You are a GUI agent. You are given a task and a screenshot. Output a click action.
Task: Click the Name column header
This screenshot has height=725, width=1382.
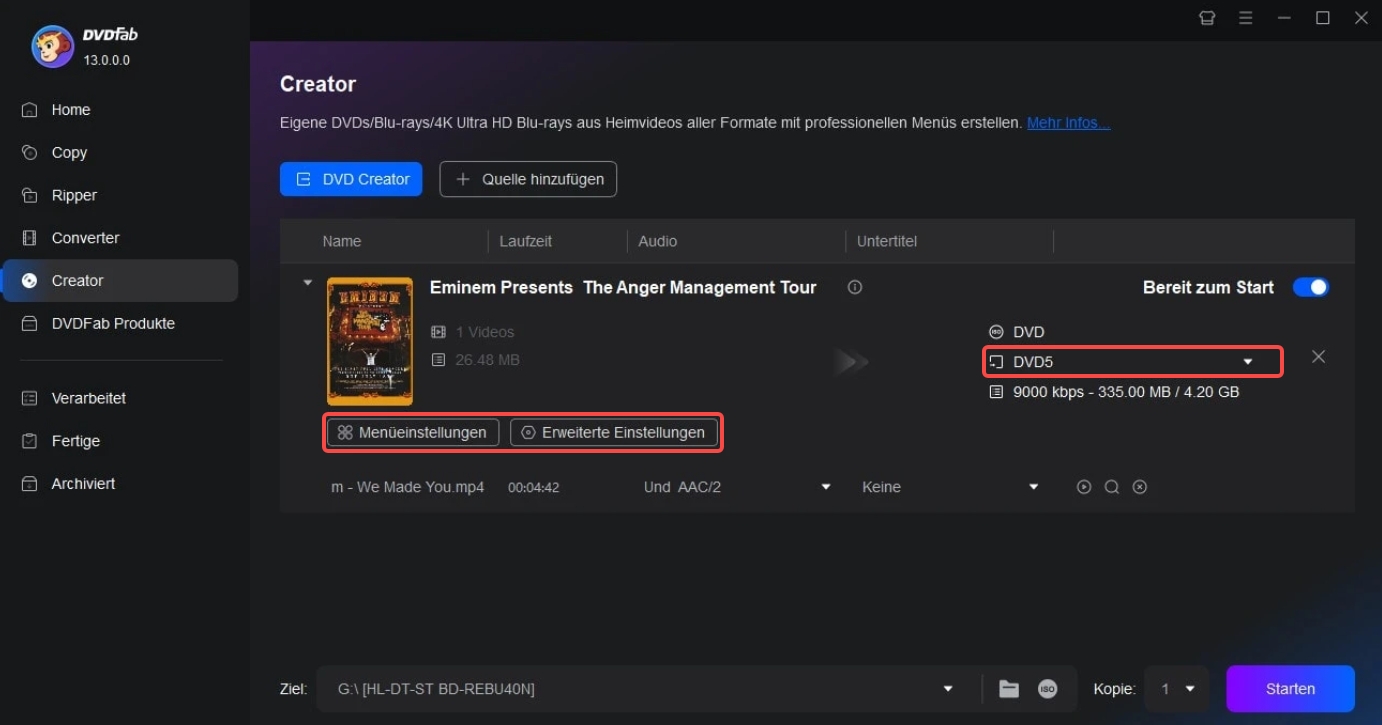click(342, 241)
